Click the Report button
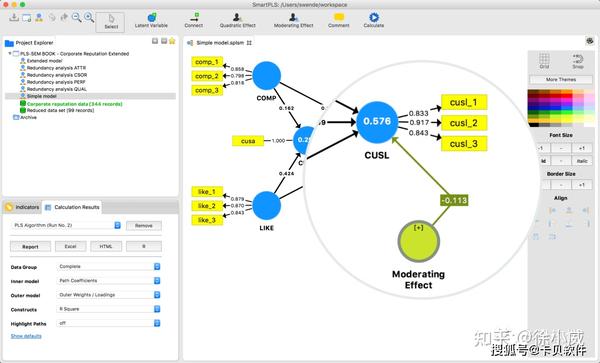Image resolution: width=600 pixels, height=363 pixels. pos(30,247)
